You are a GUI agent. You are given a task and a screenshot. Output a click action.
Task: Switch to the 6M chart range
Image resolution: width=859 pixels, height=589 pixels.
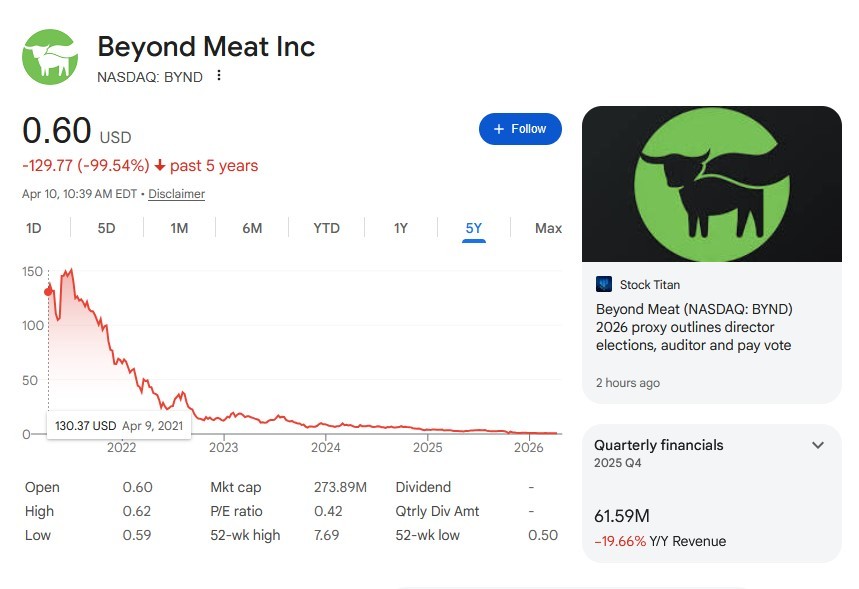pos(252,228)
